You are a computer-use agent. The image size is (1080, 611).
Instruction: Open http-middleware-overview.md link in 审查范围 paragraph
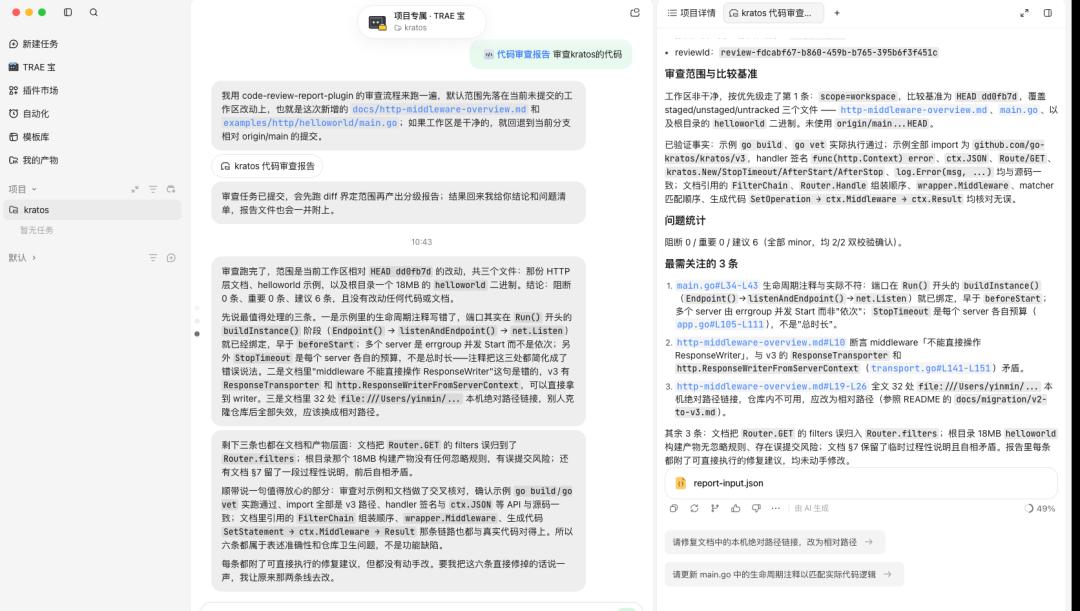click(x=913, y=110)
